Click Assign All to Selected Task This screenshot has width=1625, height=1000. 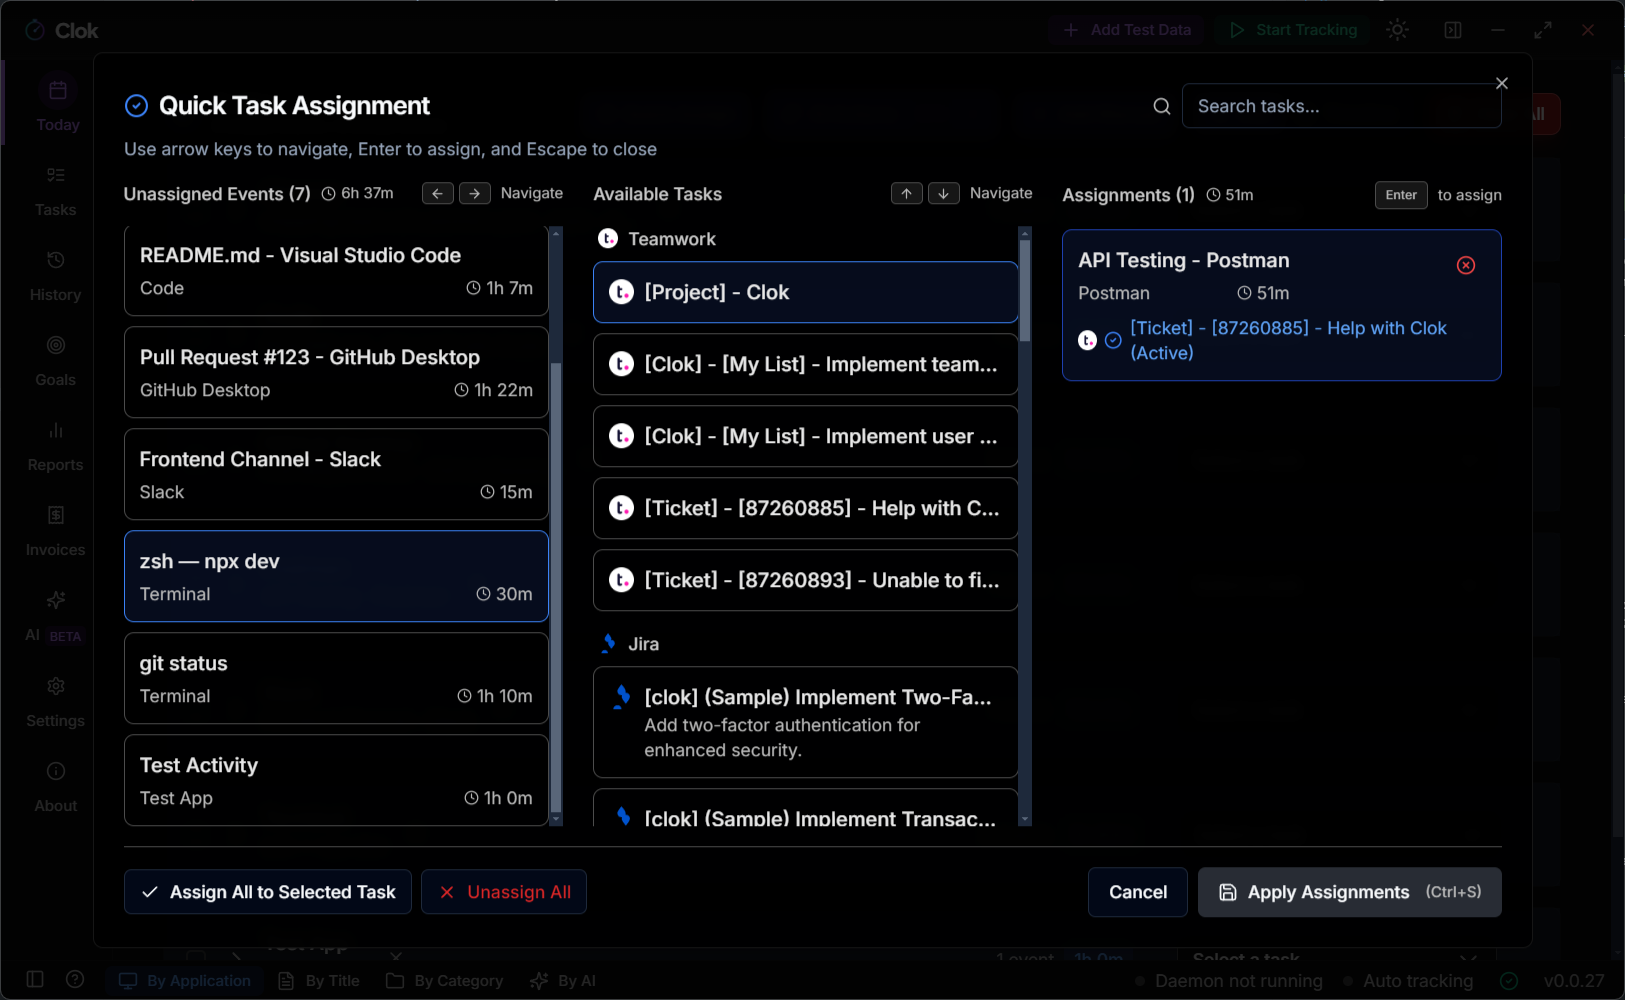[x=268, y=892]
